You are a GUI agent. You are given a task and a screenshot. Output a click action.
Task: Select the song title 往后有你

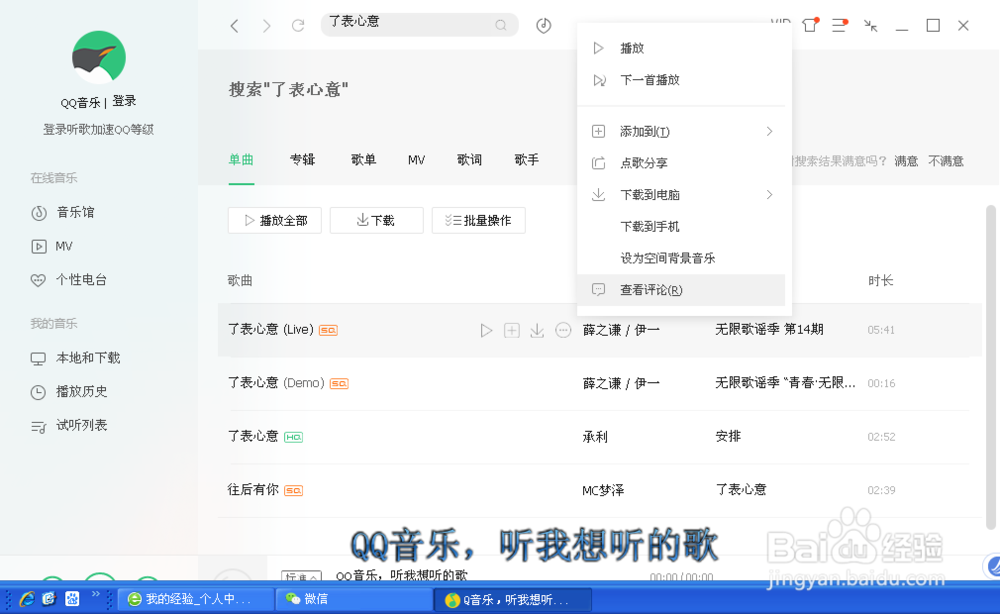pyautogui.click(x=253, y=490)
